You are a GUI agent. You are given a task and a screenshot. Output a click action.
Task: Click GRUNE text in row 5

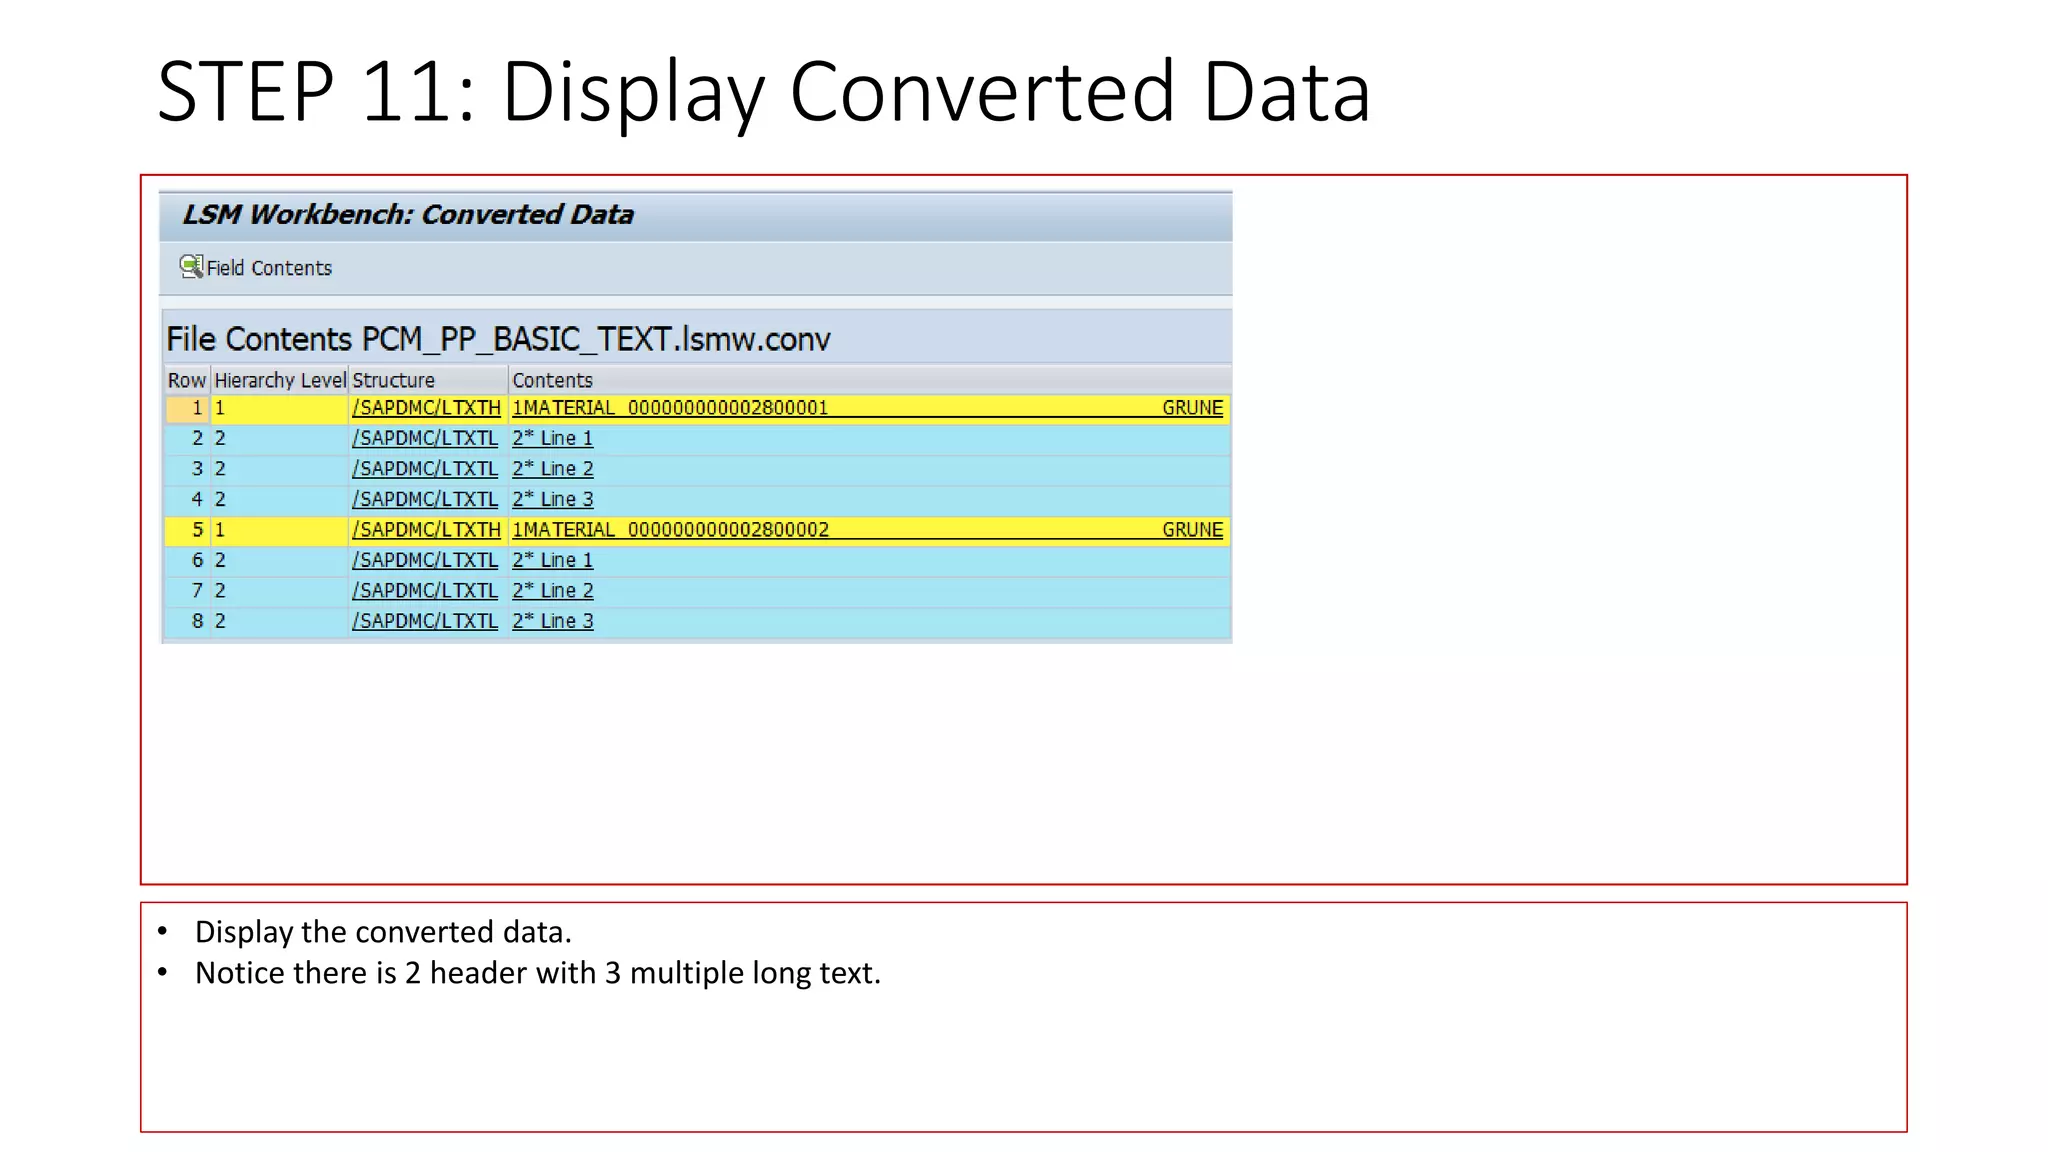point(1192,530)
